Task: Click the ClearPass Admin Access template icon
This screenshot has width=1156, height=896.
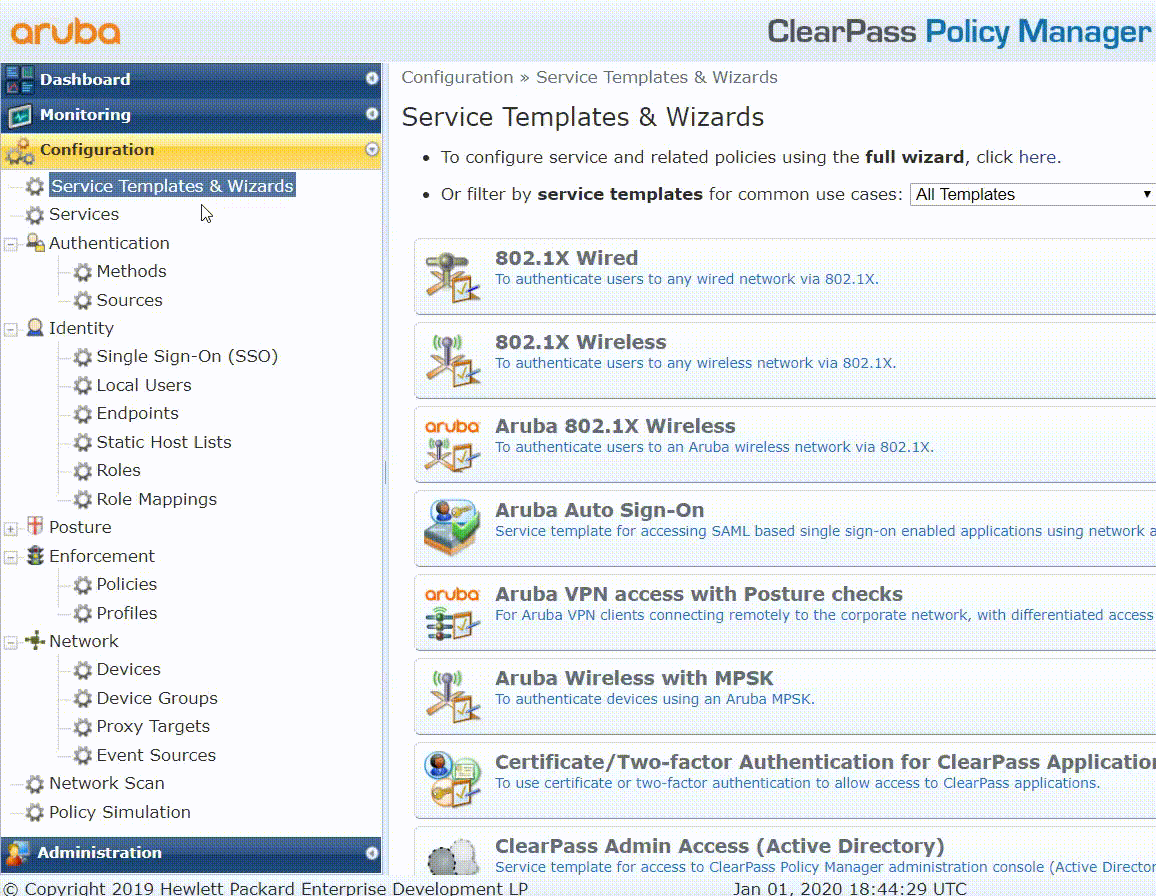Action: pos(453,857)
